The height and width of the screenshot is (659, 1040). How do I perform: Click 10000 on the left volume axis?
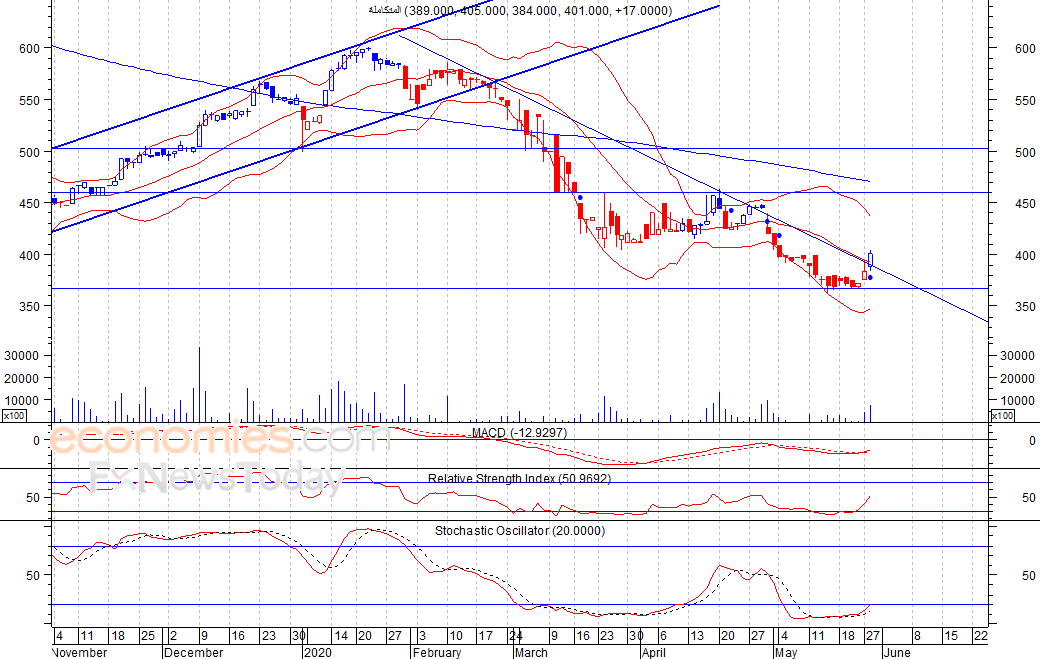(22, 400)
